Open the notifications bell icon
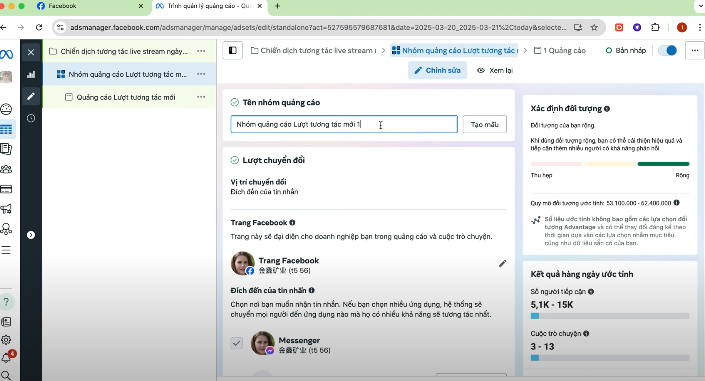The image size is (705, 381). (x=6, y=358)
